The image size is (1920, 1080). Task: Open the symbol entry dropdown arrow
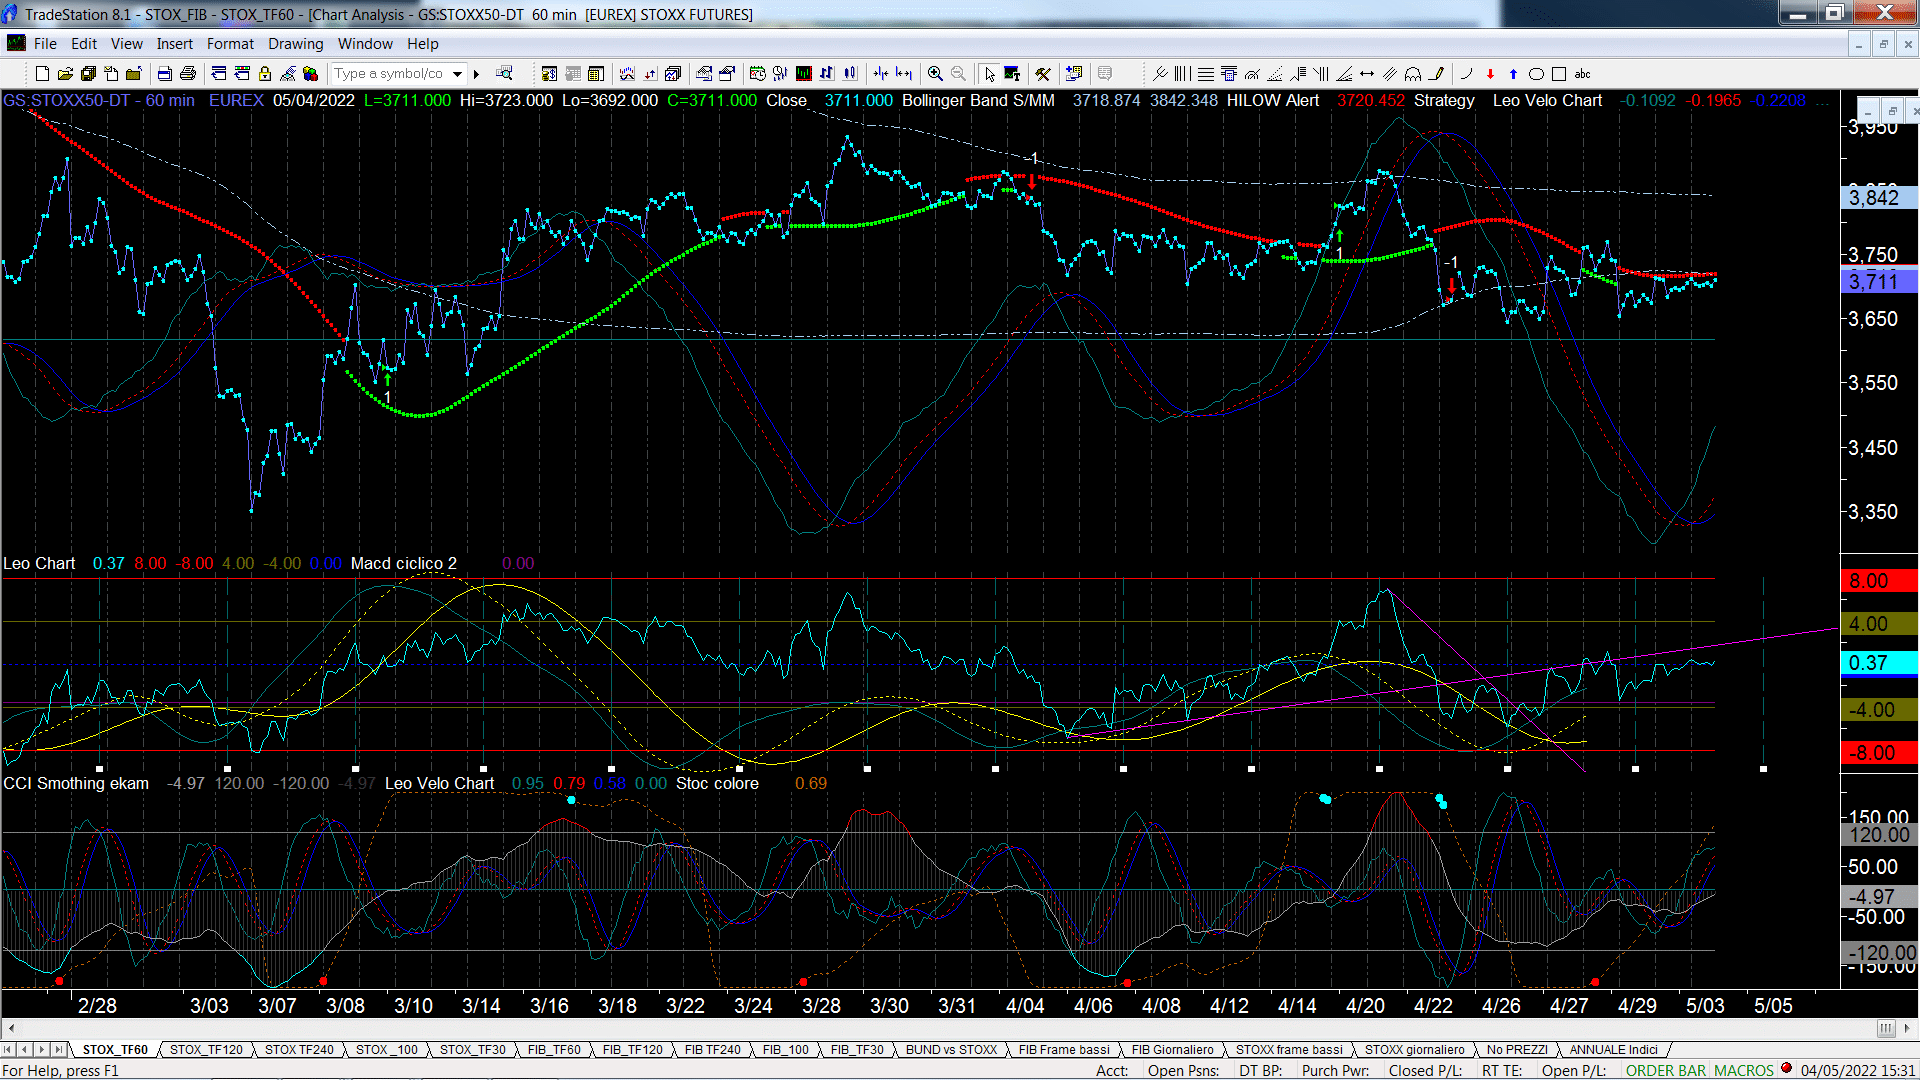(x=457, y=73)
